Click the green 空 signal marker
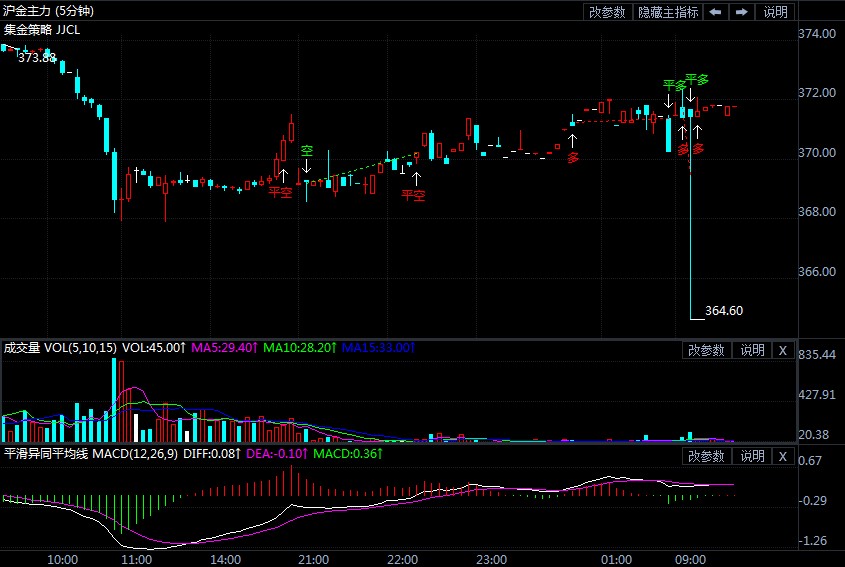This screenshot has width=845, height=567. (307, 151)
